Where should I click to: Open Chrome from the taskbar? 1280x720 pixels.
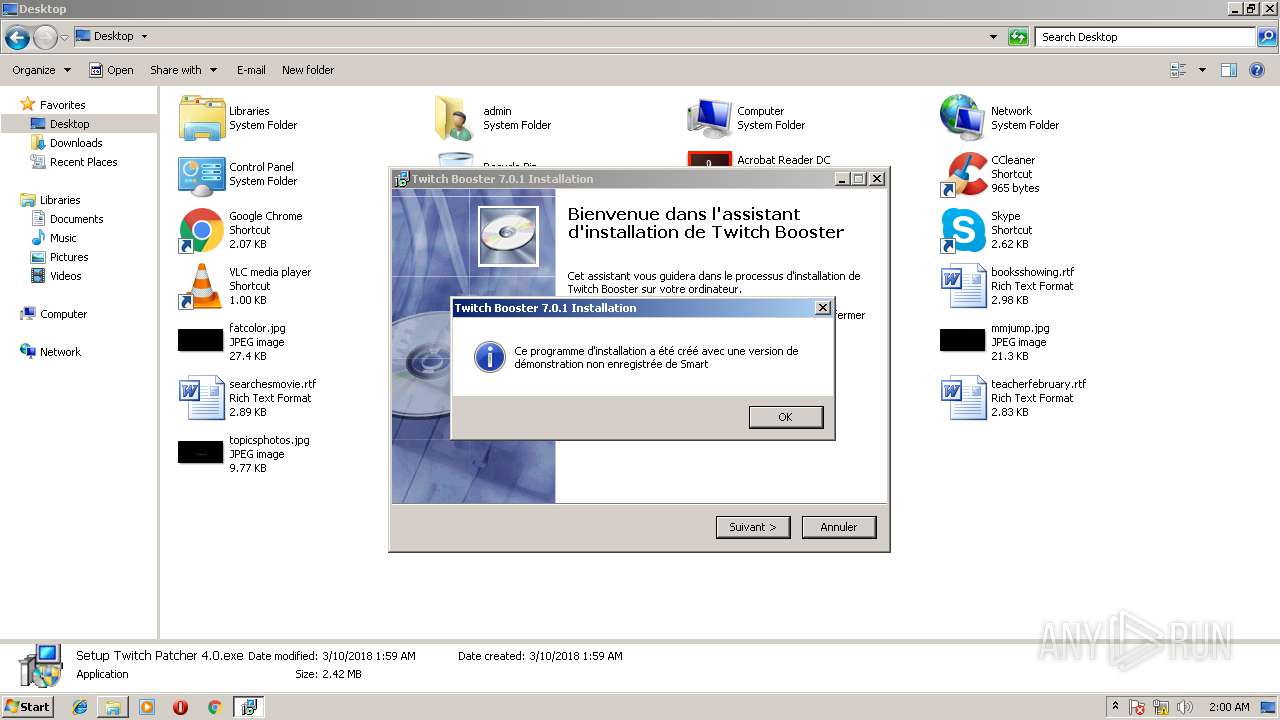click(214, 707)
